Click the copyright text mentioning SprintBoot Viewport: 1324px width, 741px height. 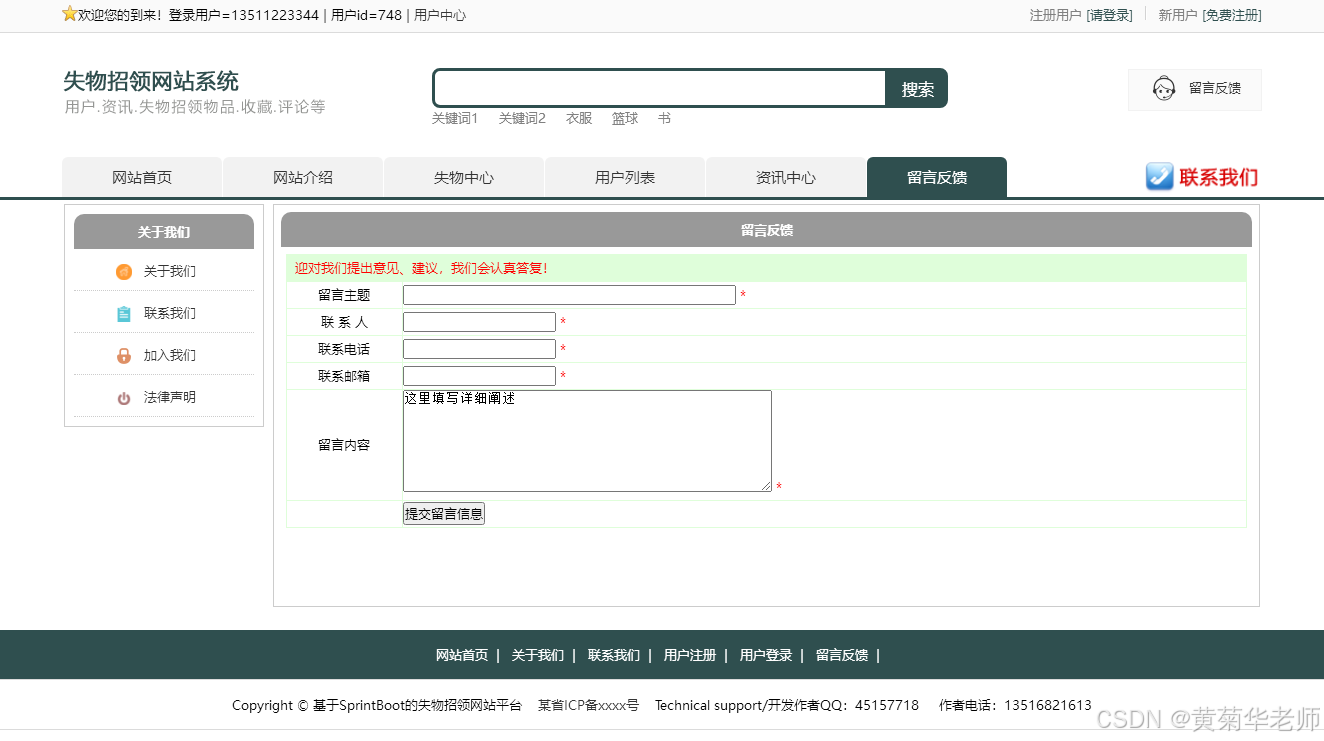point(377,705)
